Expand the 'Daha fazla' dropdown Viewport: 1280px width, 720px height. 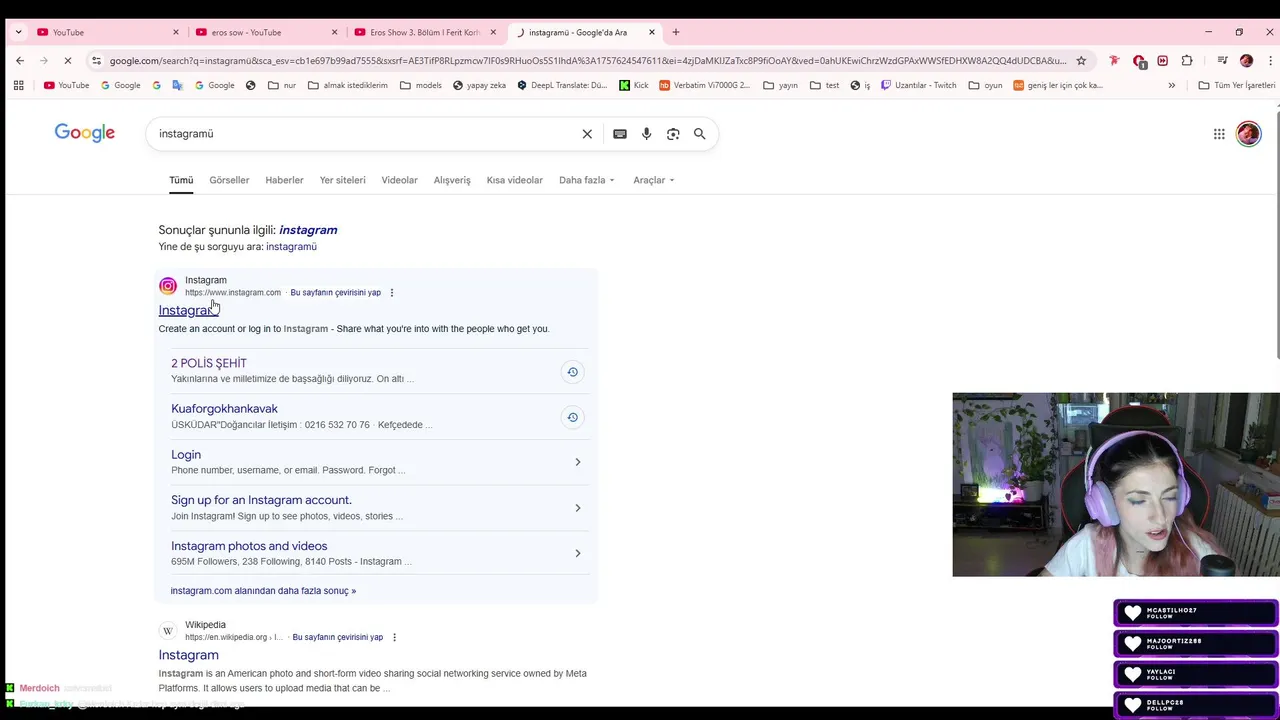click(x=587, y=180)
